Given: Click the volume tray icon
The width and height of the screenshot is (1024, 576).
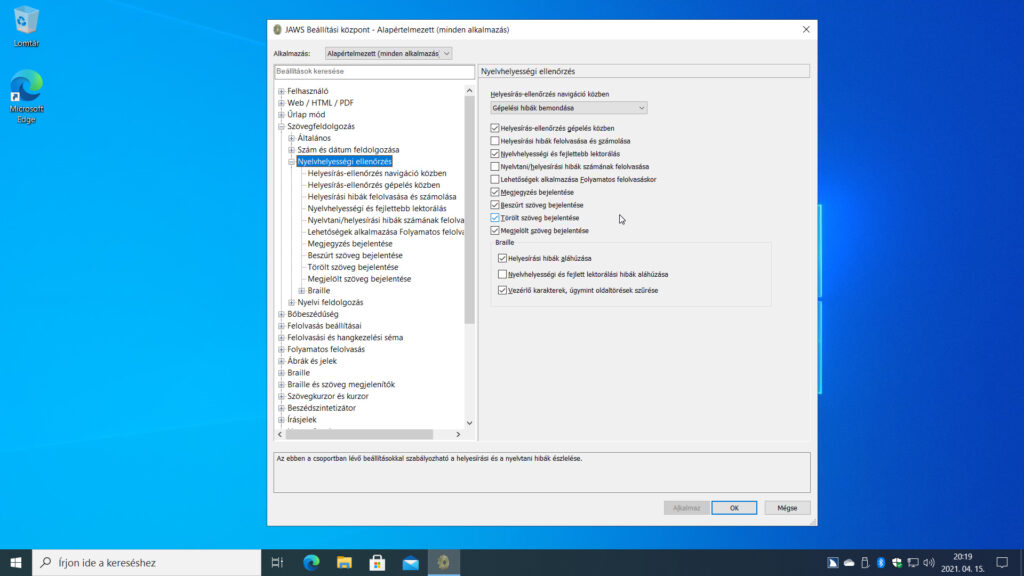Looking at the screenshot, I should 929,562.
